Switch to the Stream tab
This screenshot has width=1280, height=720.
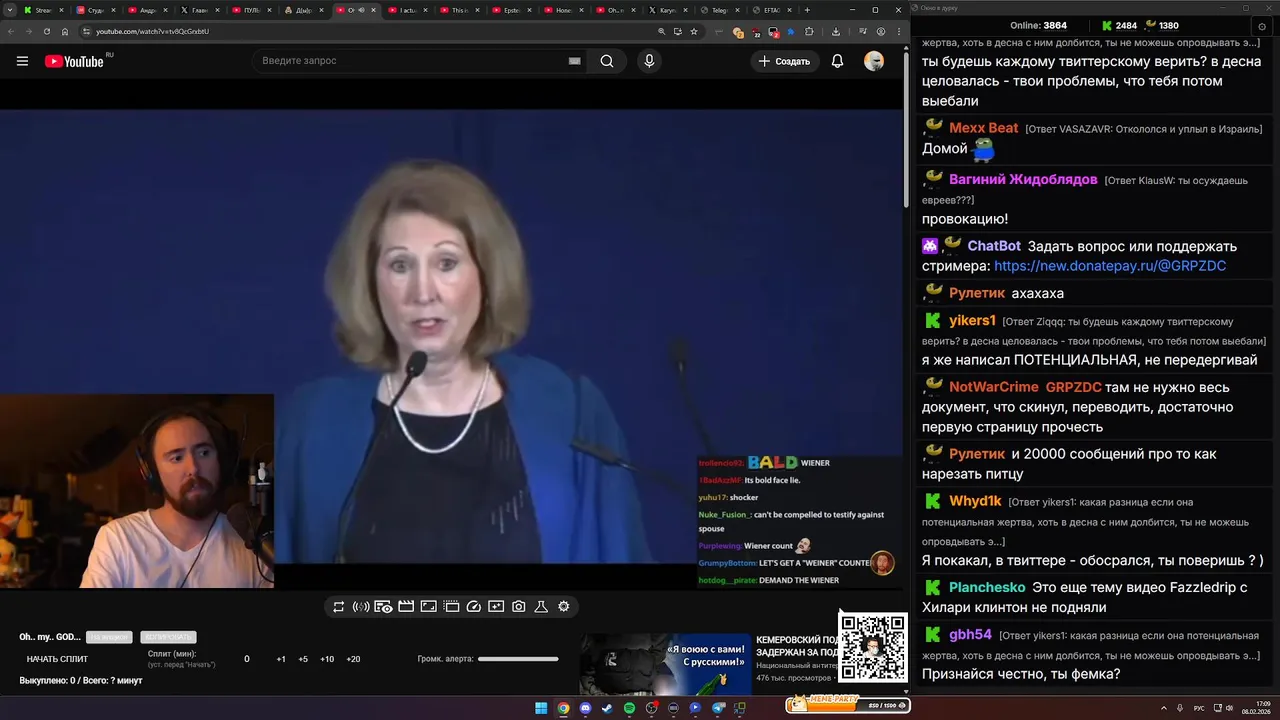(x=44, y=10)
